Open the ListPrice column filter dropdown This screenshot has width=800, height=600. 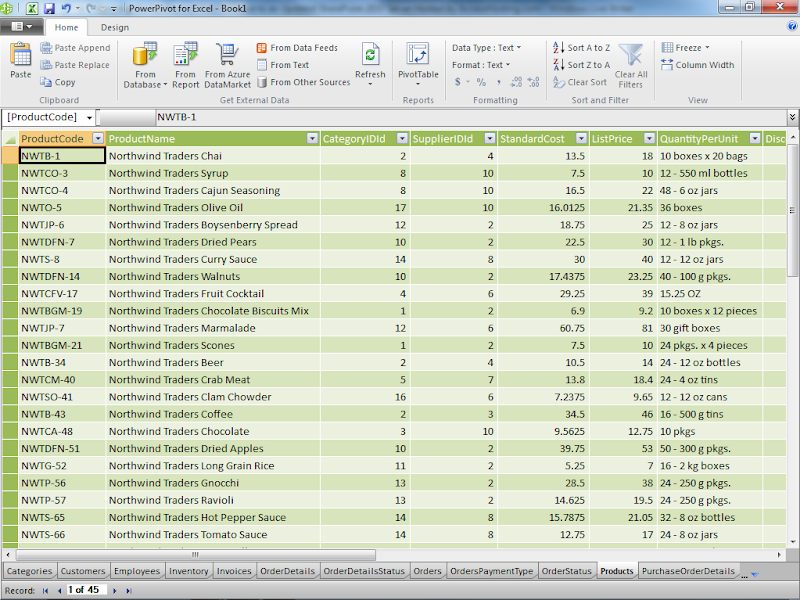648,139
